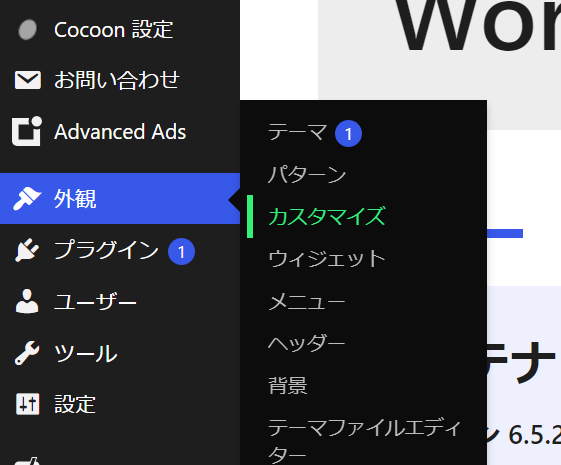
Task: Click the Cocoon 設定 gray circle icon
Action: 28,29
